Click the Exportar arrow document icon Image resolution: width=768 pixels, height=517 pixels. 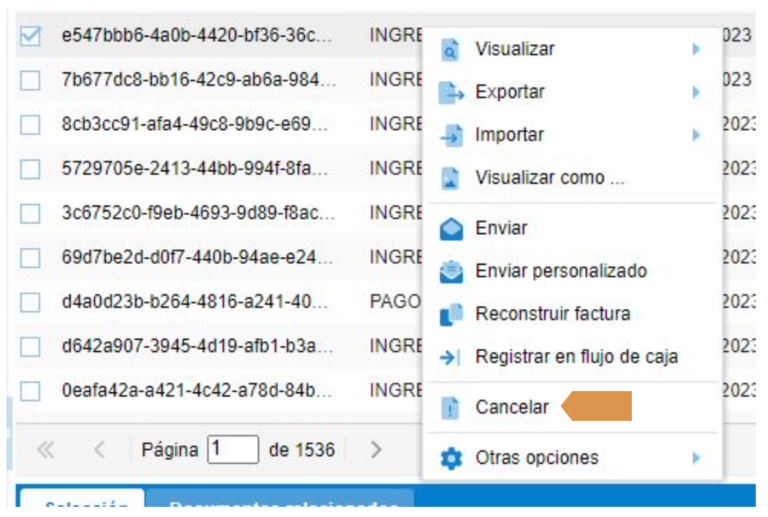[451, 93]
